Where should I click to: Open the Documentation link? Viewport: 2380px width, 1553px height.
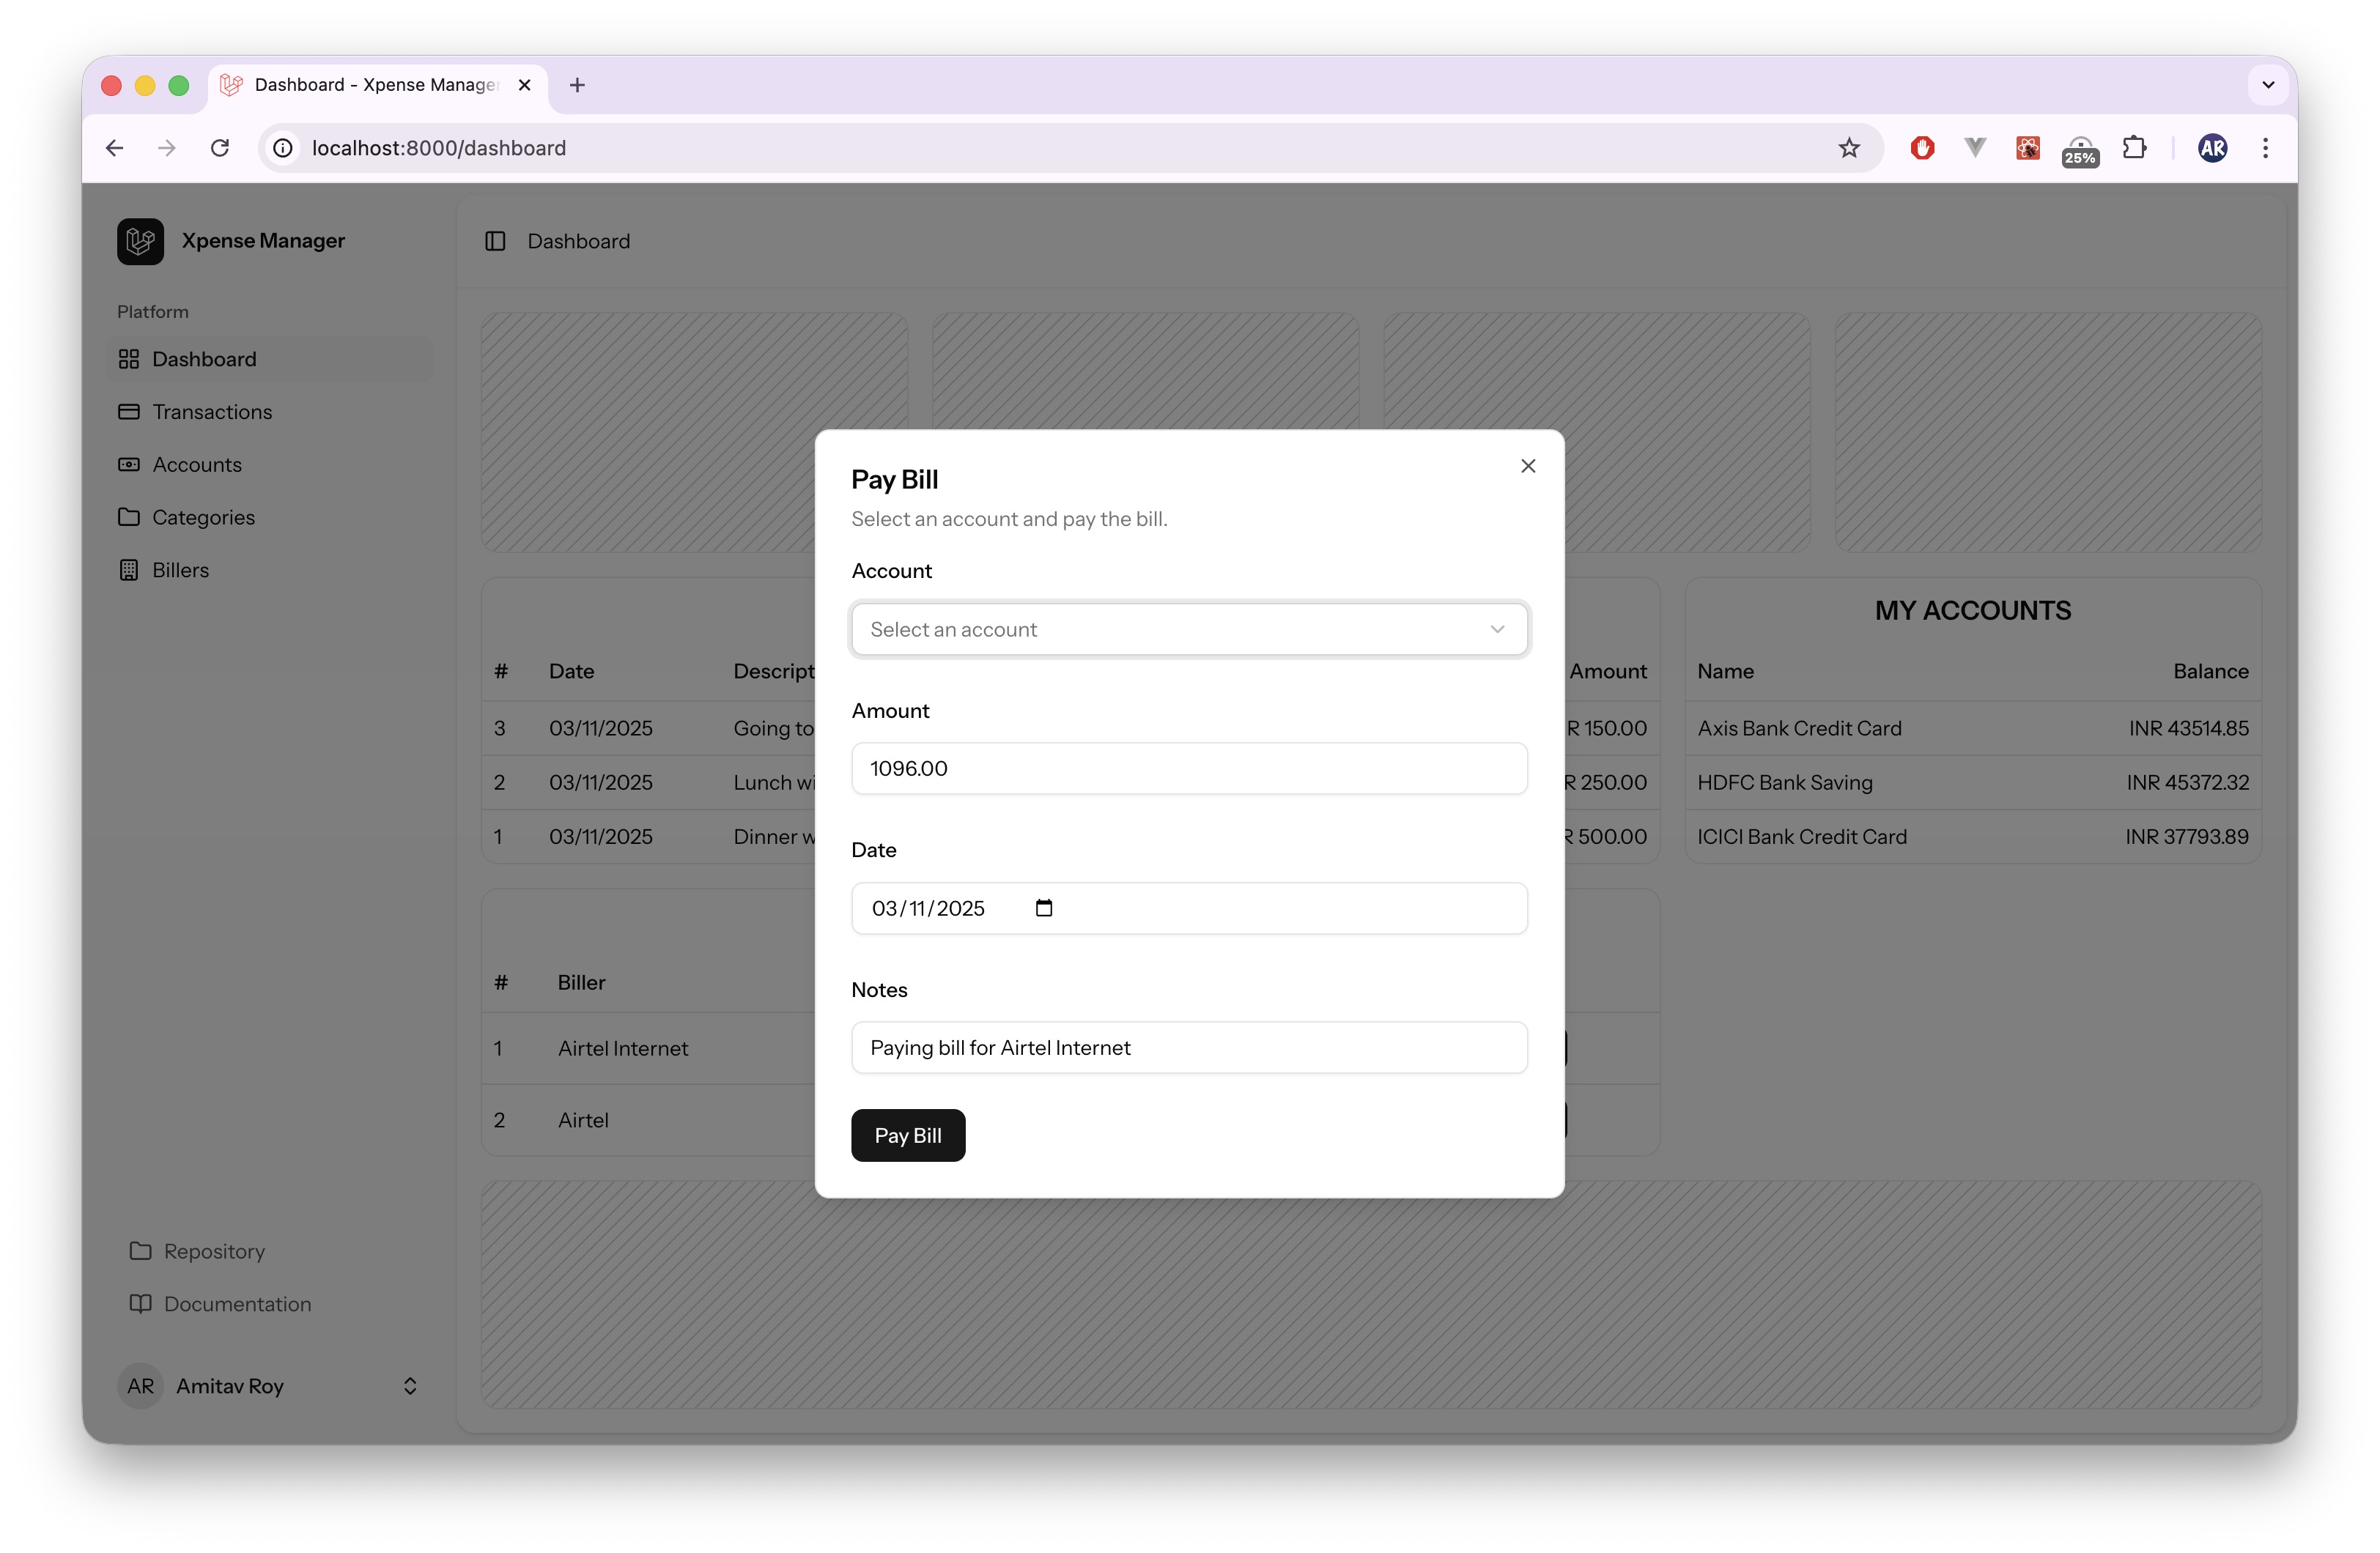pos(237,1304)
